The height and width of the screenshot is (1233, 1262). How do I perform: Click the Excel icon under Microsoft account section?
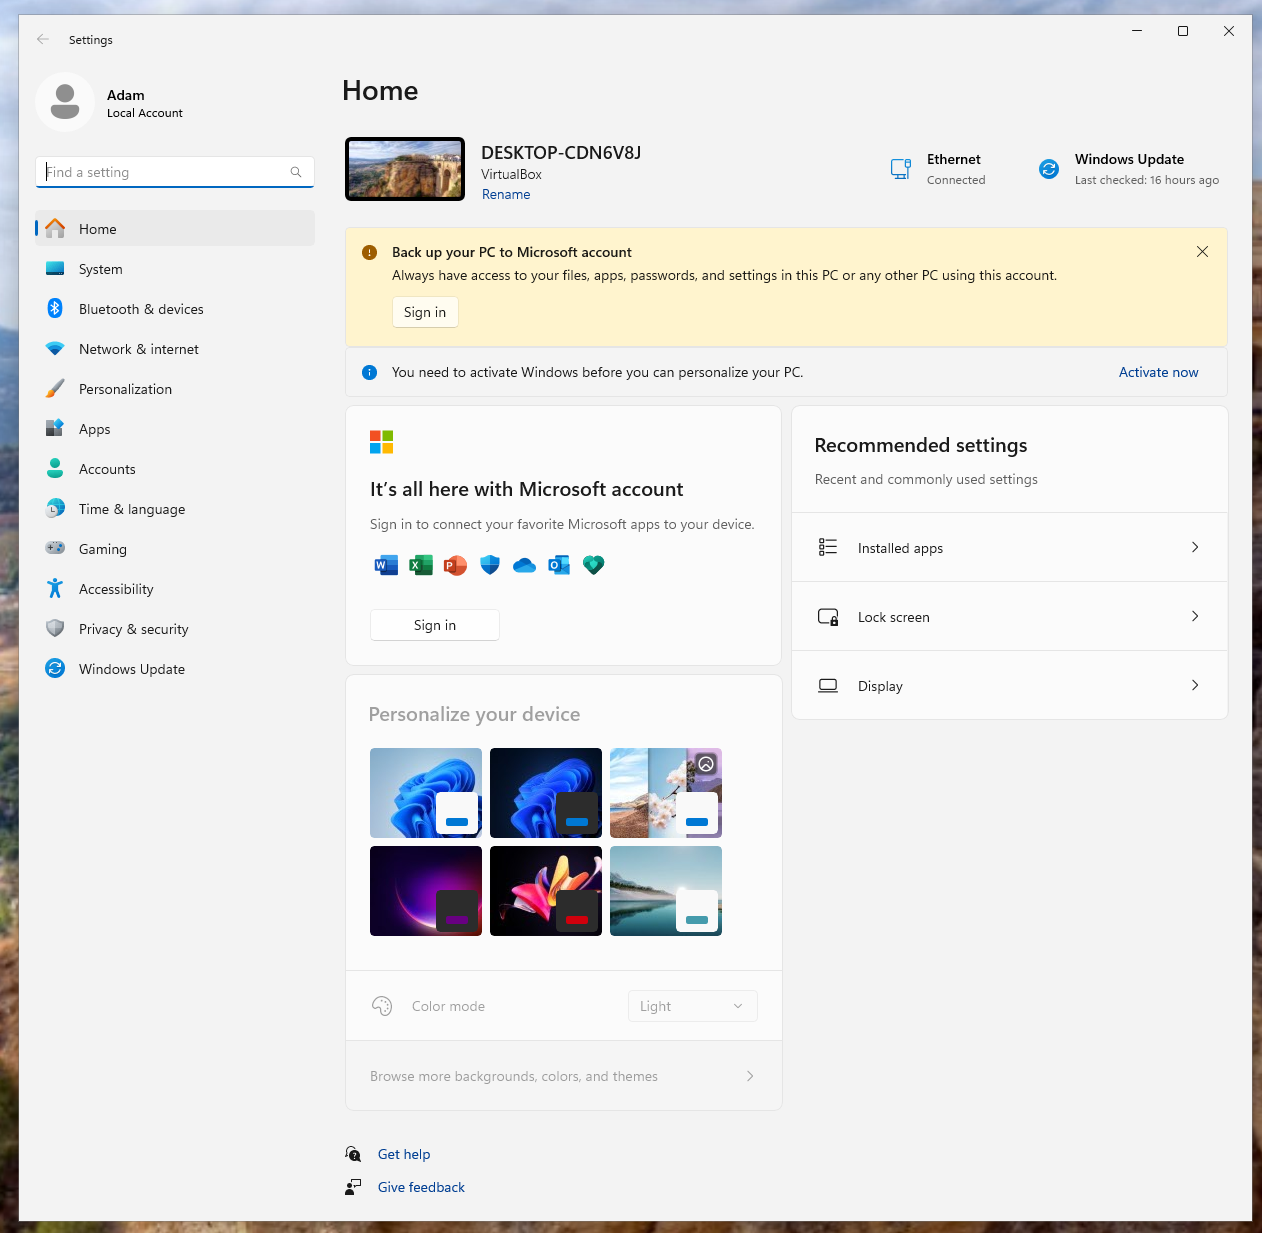tap(420, 565)
